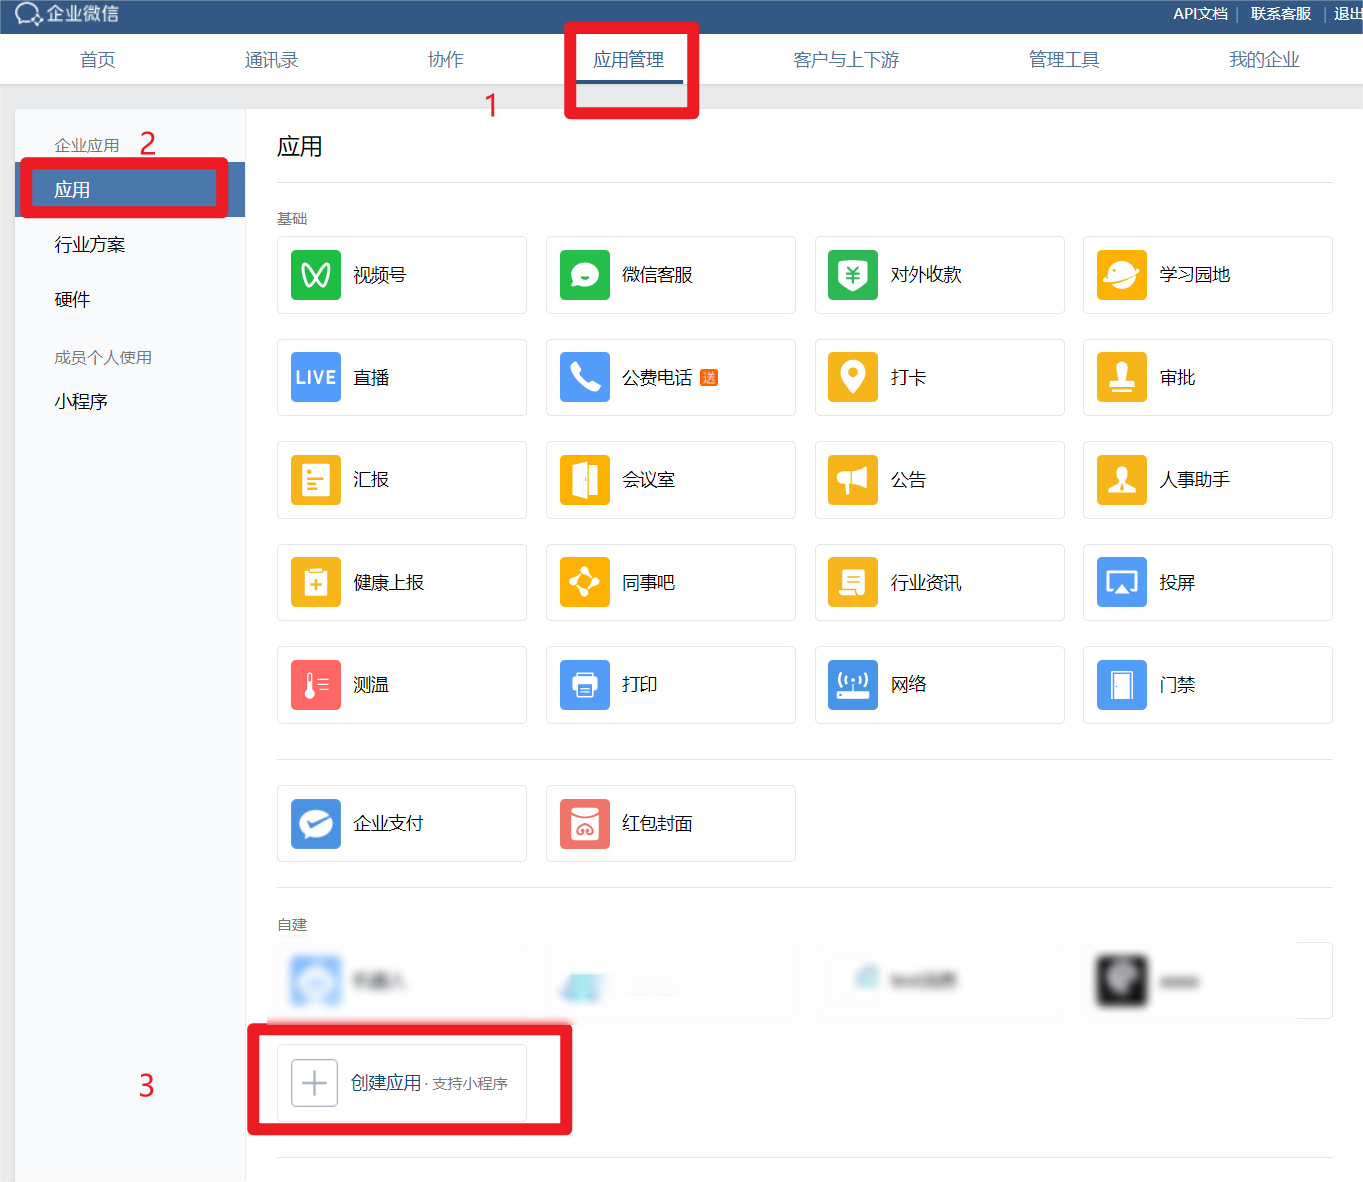This screenshot has width=1363, height=1182.
Task: Open 小程序 in the left sidebar
Action: pyautogui.click(x=81, y=402)
